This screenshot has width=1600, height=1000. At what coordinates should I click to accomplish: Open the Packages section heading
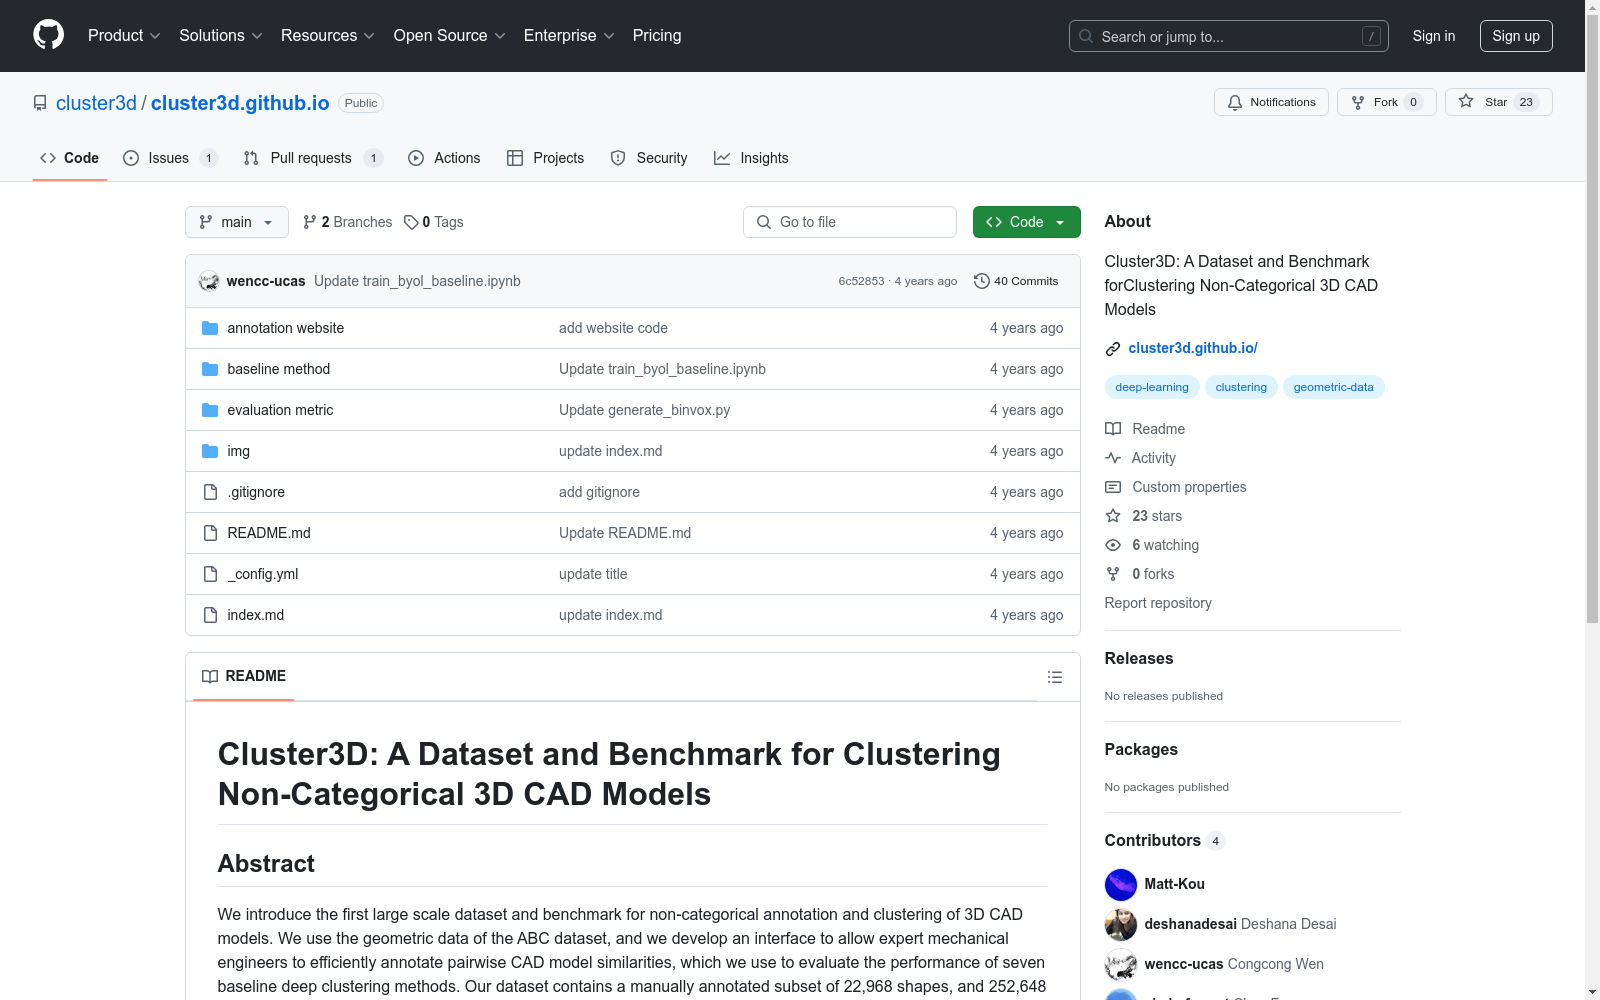click(1141, 749)
